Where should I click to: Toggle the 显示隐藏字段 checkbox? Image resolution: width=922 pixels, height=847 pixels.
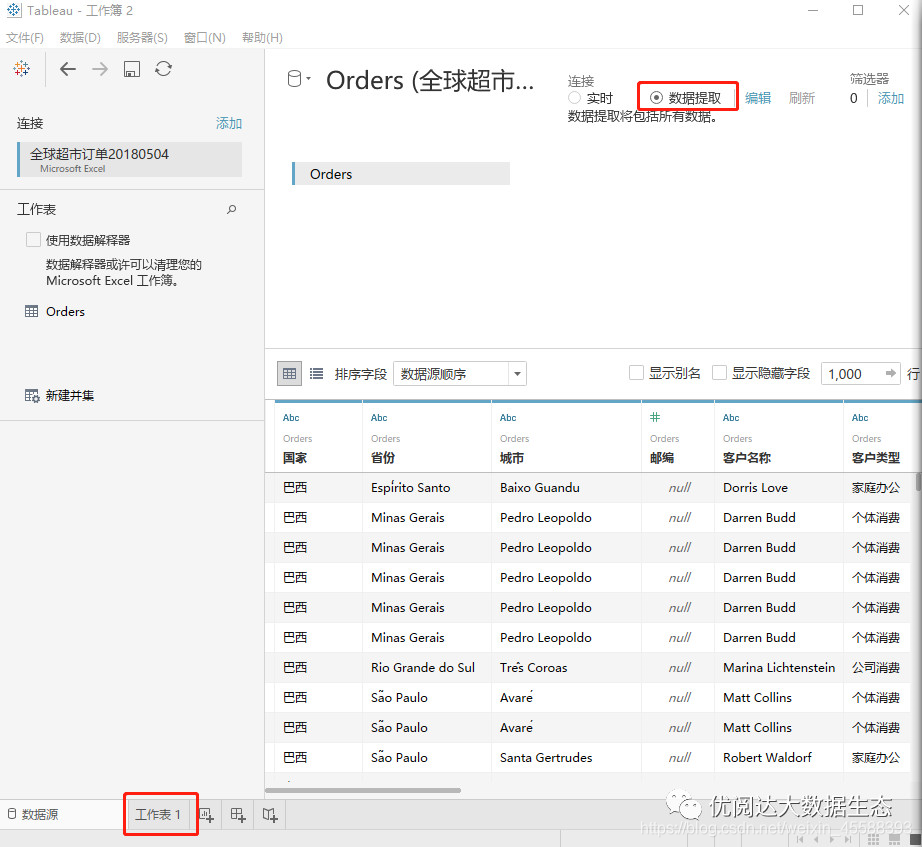pos(719,372)
